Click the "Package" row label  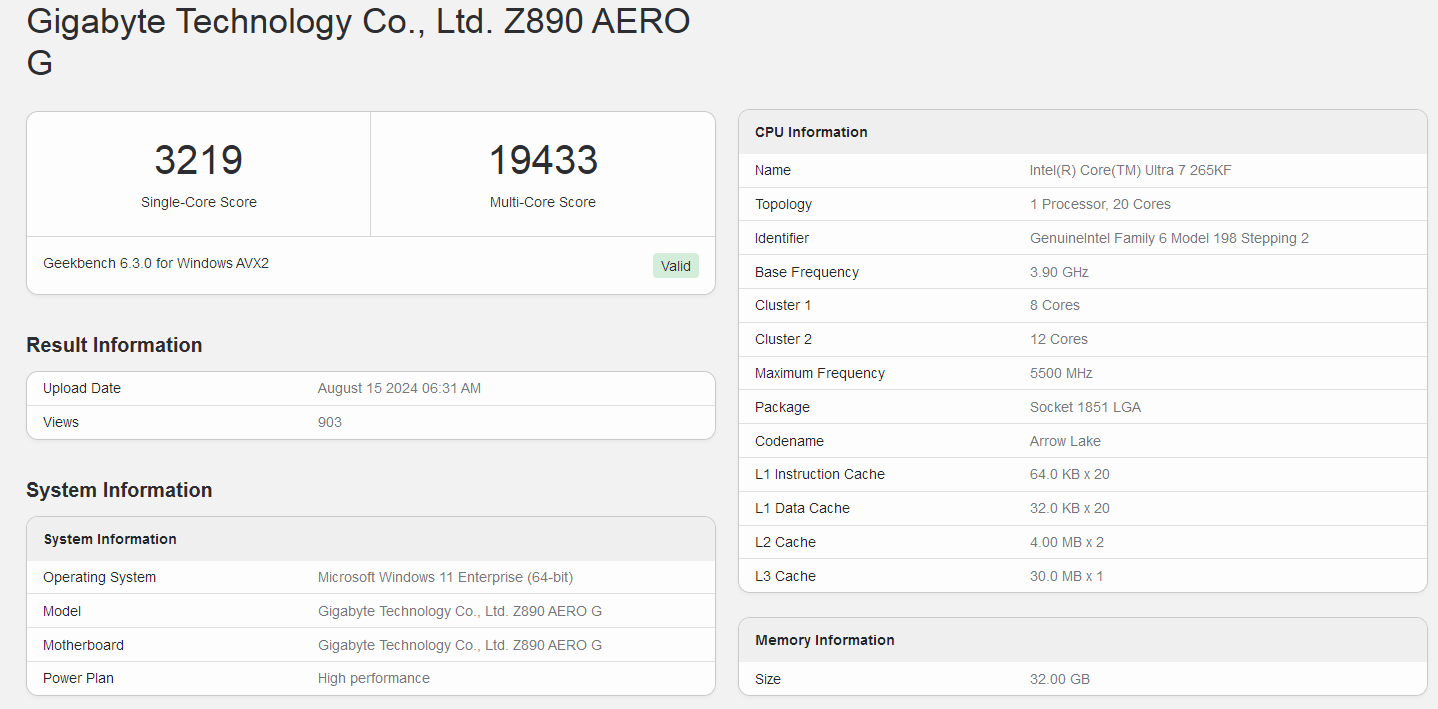pos(783,407)
